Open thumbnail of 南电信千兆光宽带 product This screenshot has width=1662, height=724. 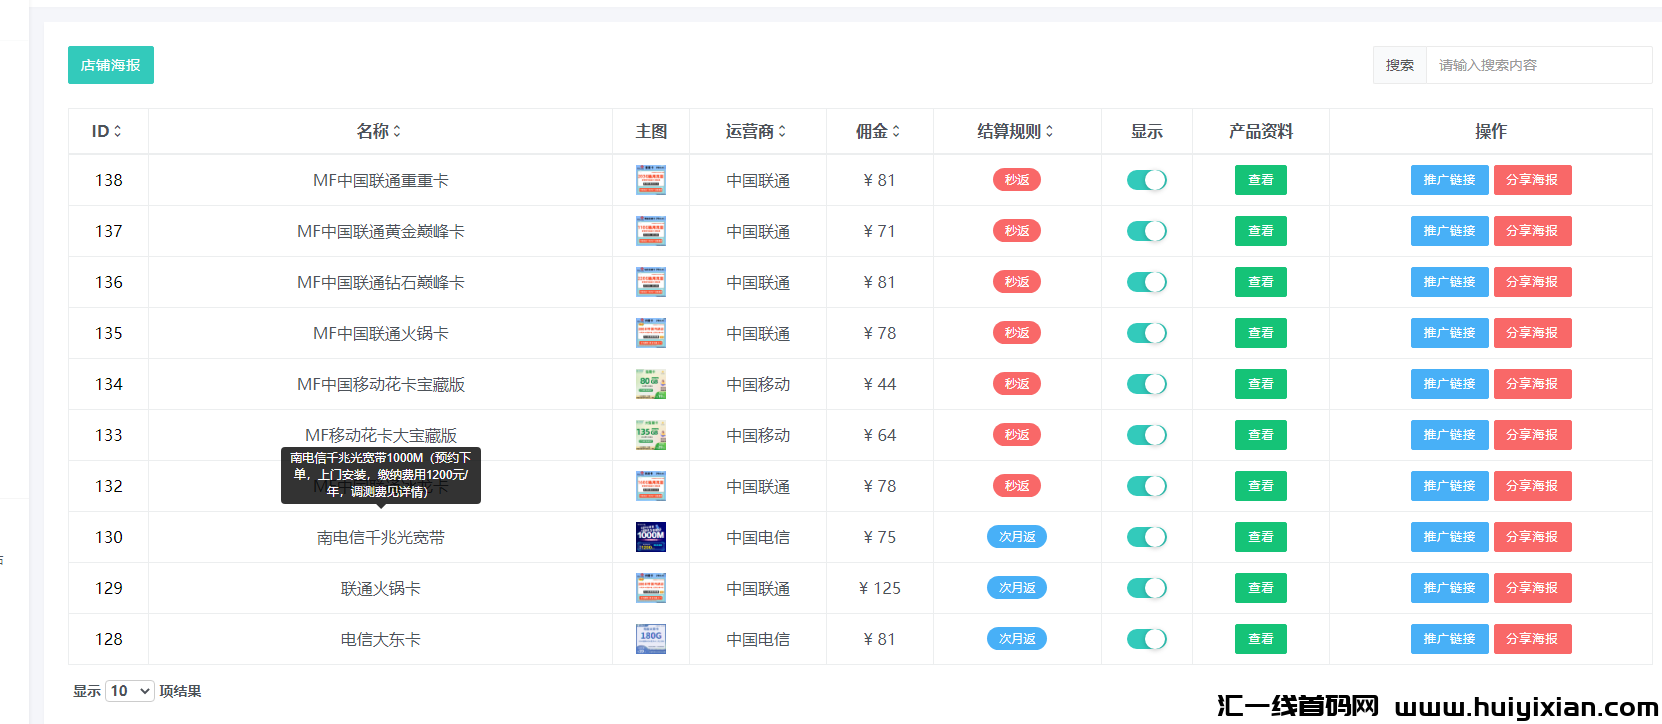pos(651,537)
